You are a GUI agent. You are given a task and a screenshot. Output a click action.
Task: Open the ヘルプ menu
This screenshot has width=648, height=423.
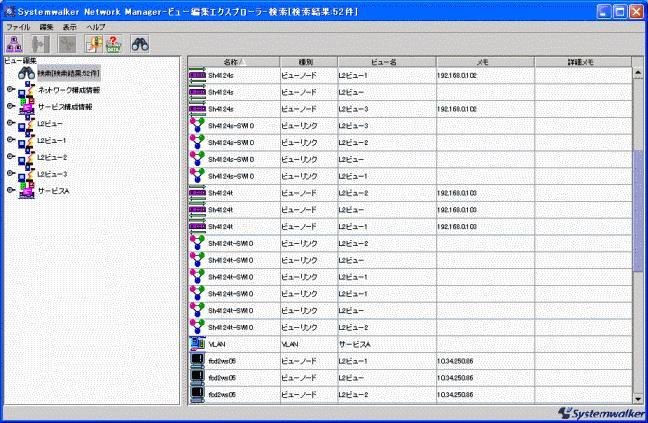[x=95, y=26]
